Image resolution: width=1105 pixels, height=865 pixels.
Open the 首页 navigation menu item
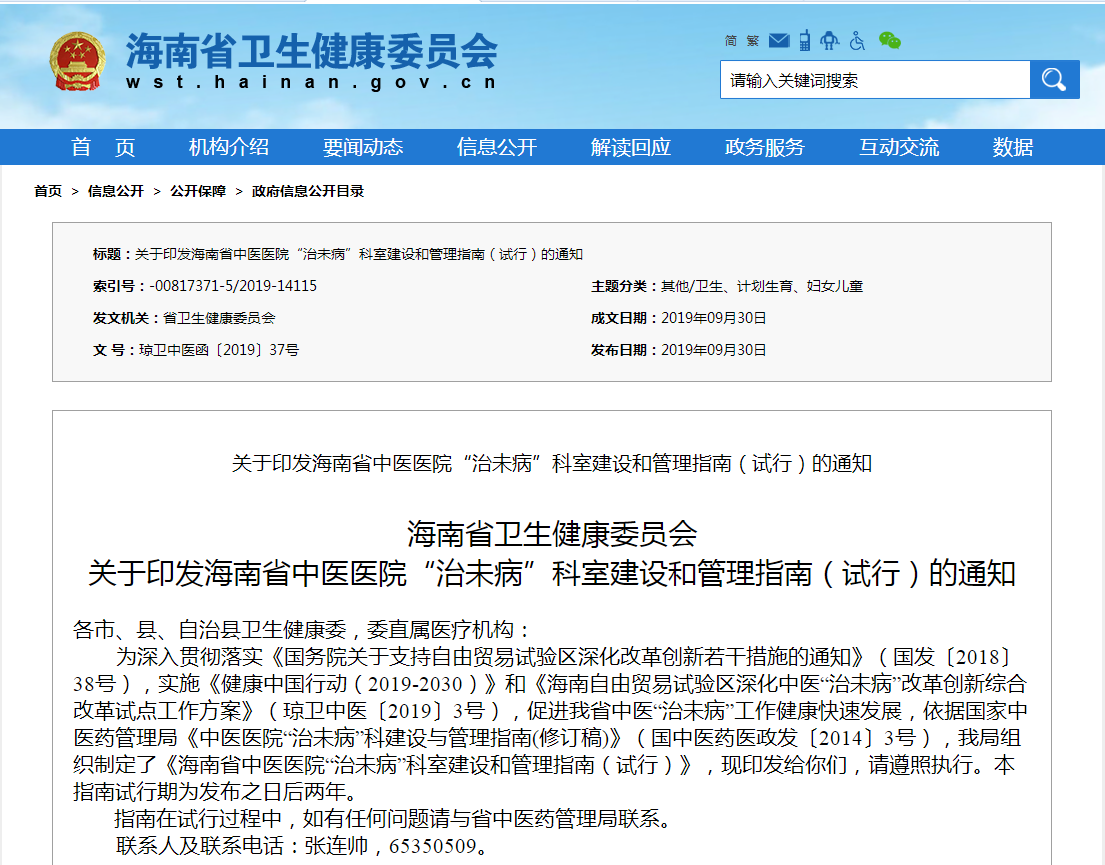pyautogui.click(x=103, y=147)
